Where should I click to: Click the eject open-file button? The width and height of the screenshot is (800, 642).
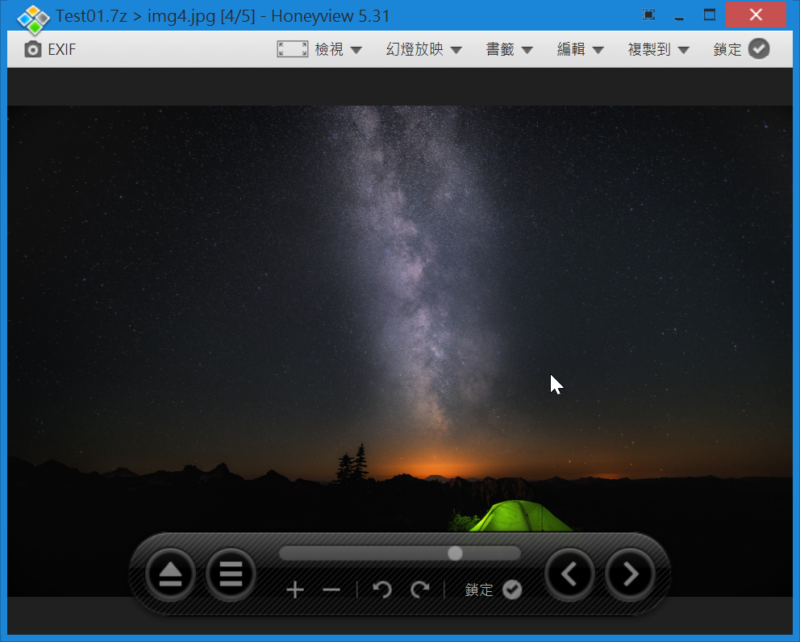tap(170, 575)
